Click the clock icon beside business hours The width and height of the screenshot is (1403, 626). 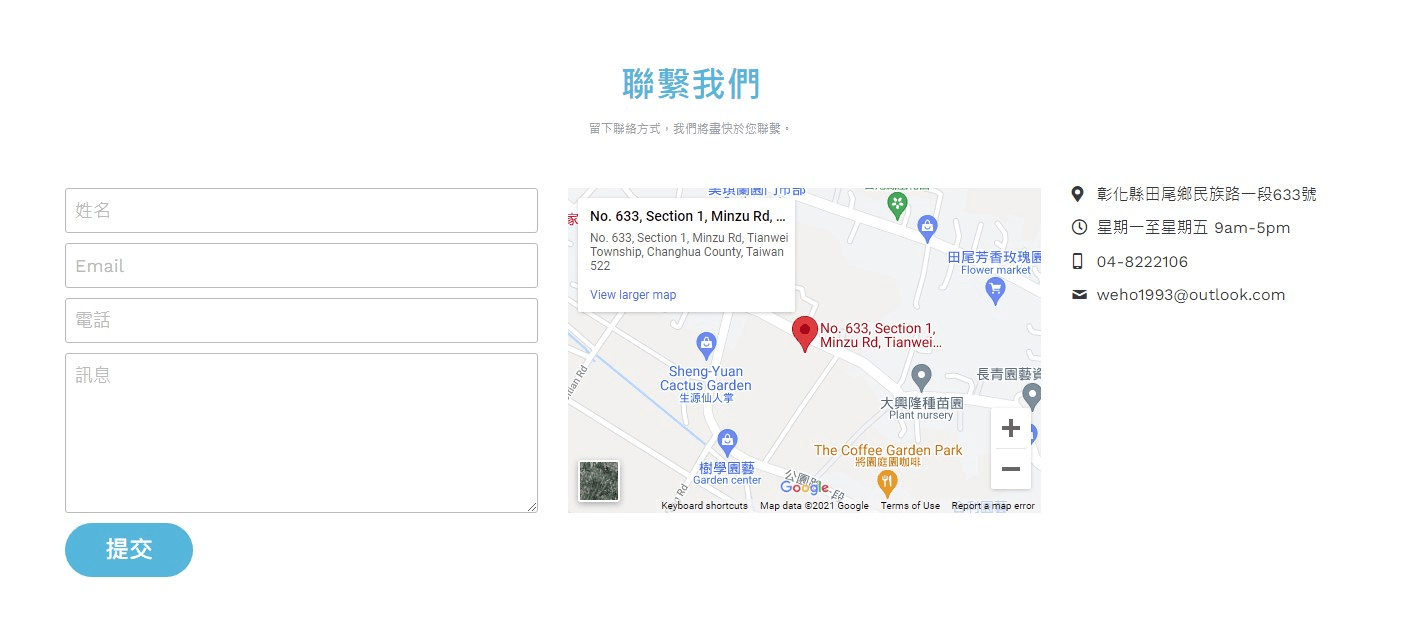click(1079, 227)
